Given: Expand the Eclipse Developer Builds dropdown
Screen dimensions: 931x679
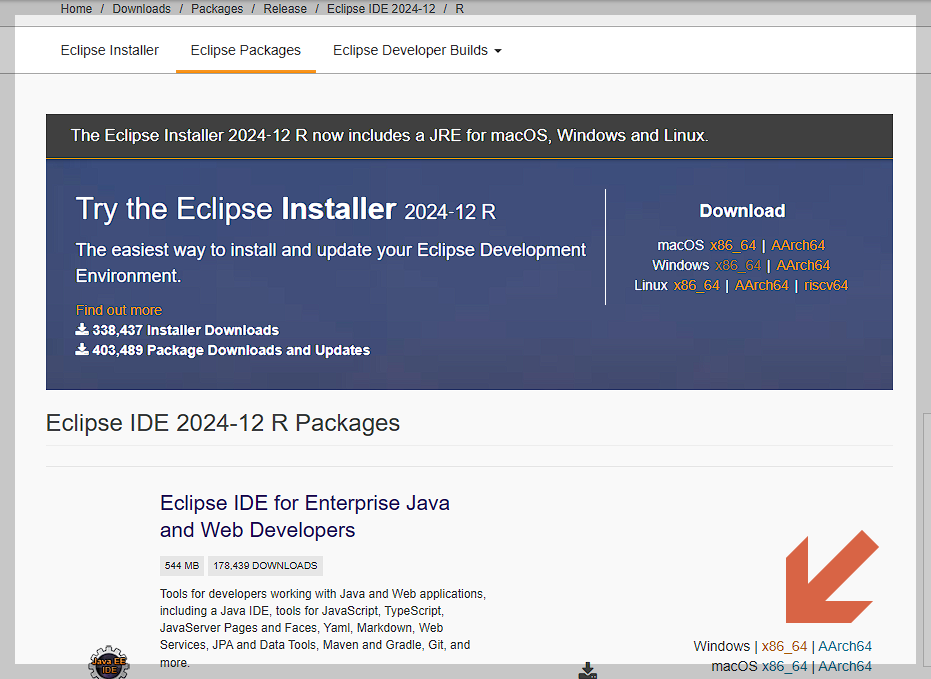Looking at the screenshot, I should click(417, 50).
